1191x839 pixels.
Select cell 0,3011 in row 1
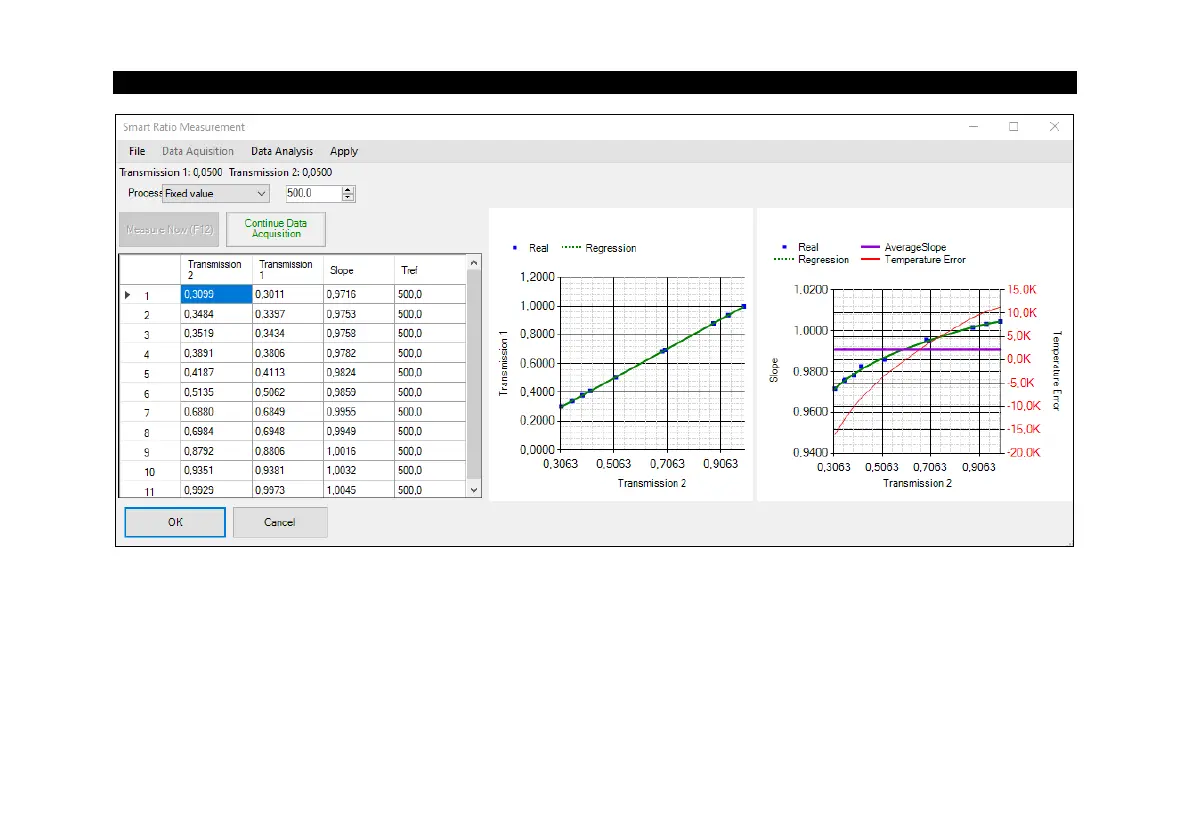point(287,295)
